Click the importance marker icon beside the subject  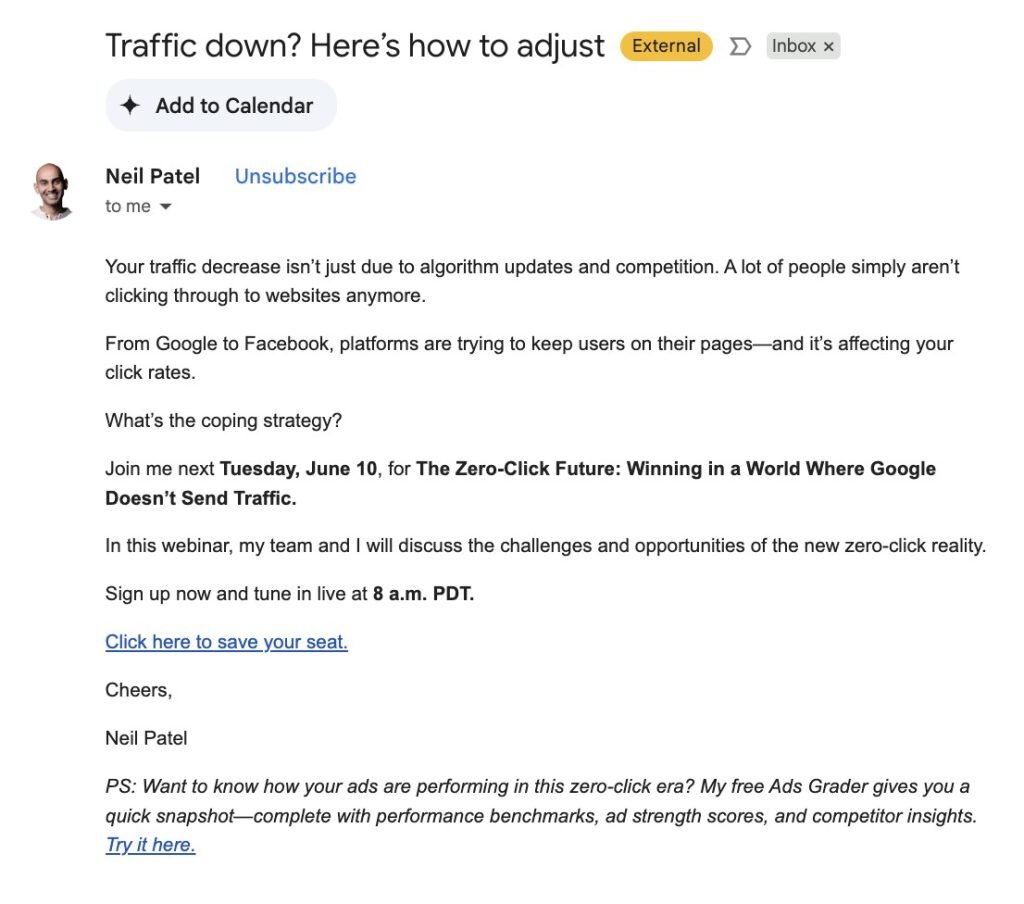(x=740, y=46)
